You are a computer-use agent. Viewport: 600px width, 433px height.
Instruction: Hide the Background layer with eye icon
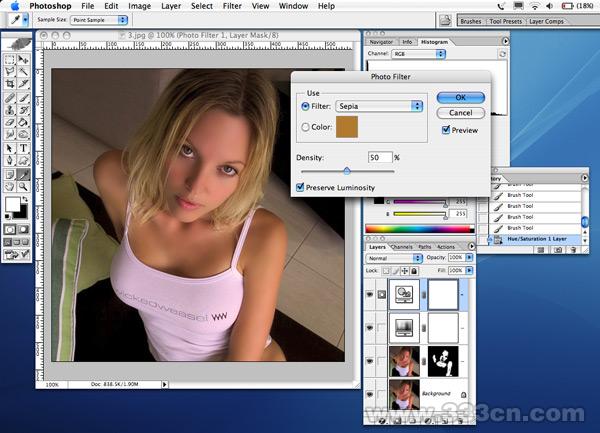click(x=372, y=393)
